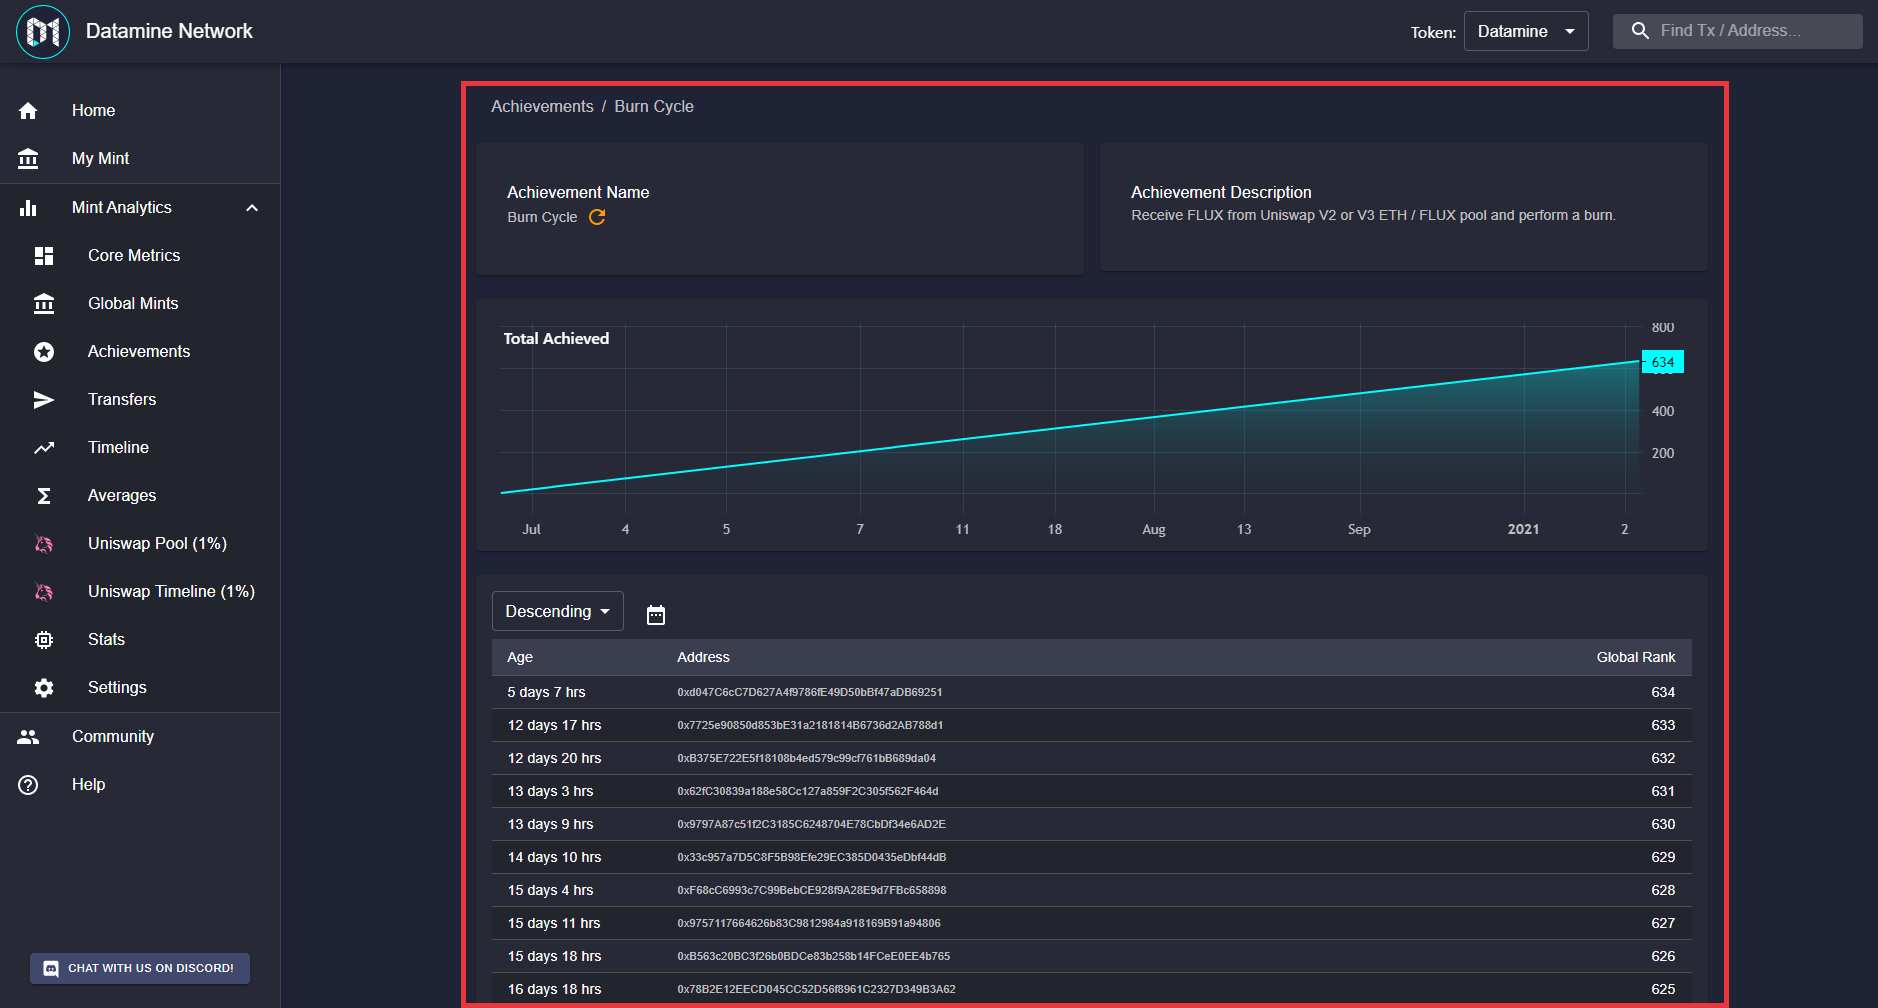
Task: Click the Settings sidebar label
Action: pos(117,688)
